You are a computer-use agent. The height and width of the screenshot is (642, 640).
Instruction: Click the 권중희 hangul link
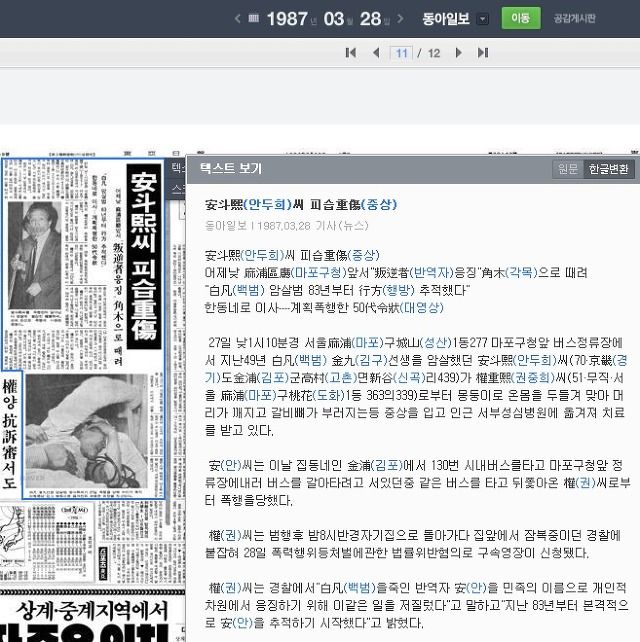point(533,378)
